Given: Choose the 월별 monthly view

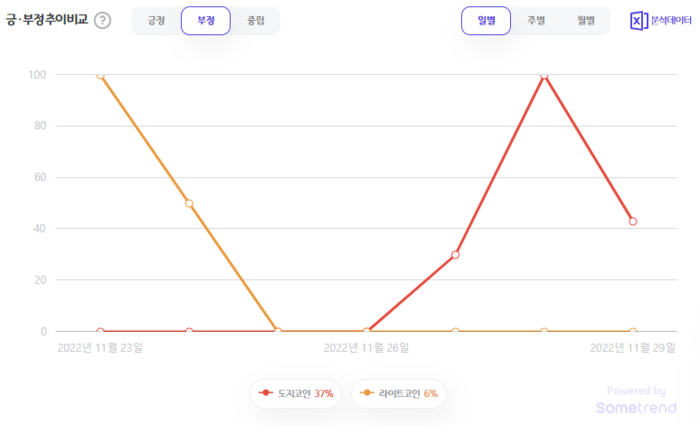Looking at the screenshot, I should pyautogui.click(x=586, y=21).
